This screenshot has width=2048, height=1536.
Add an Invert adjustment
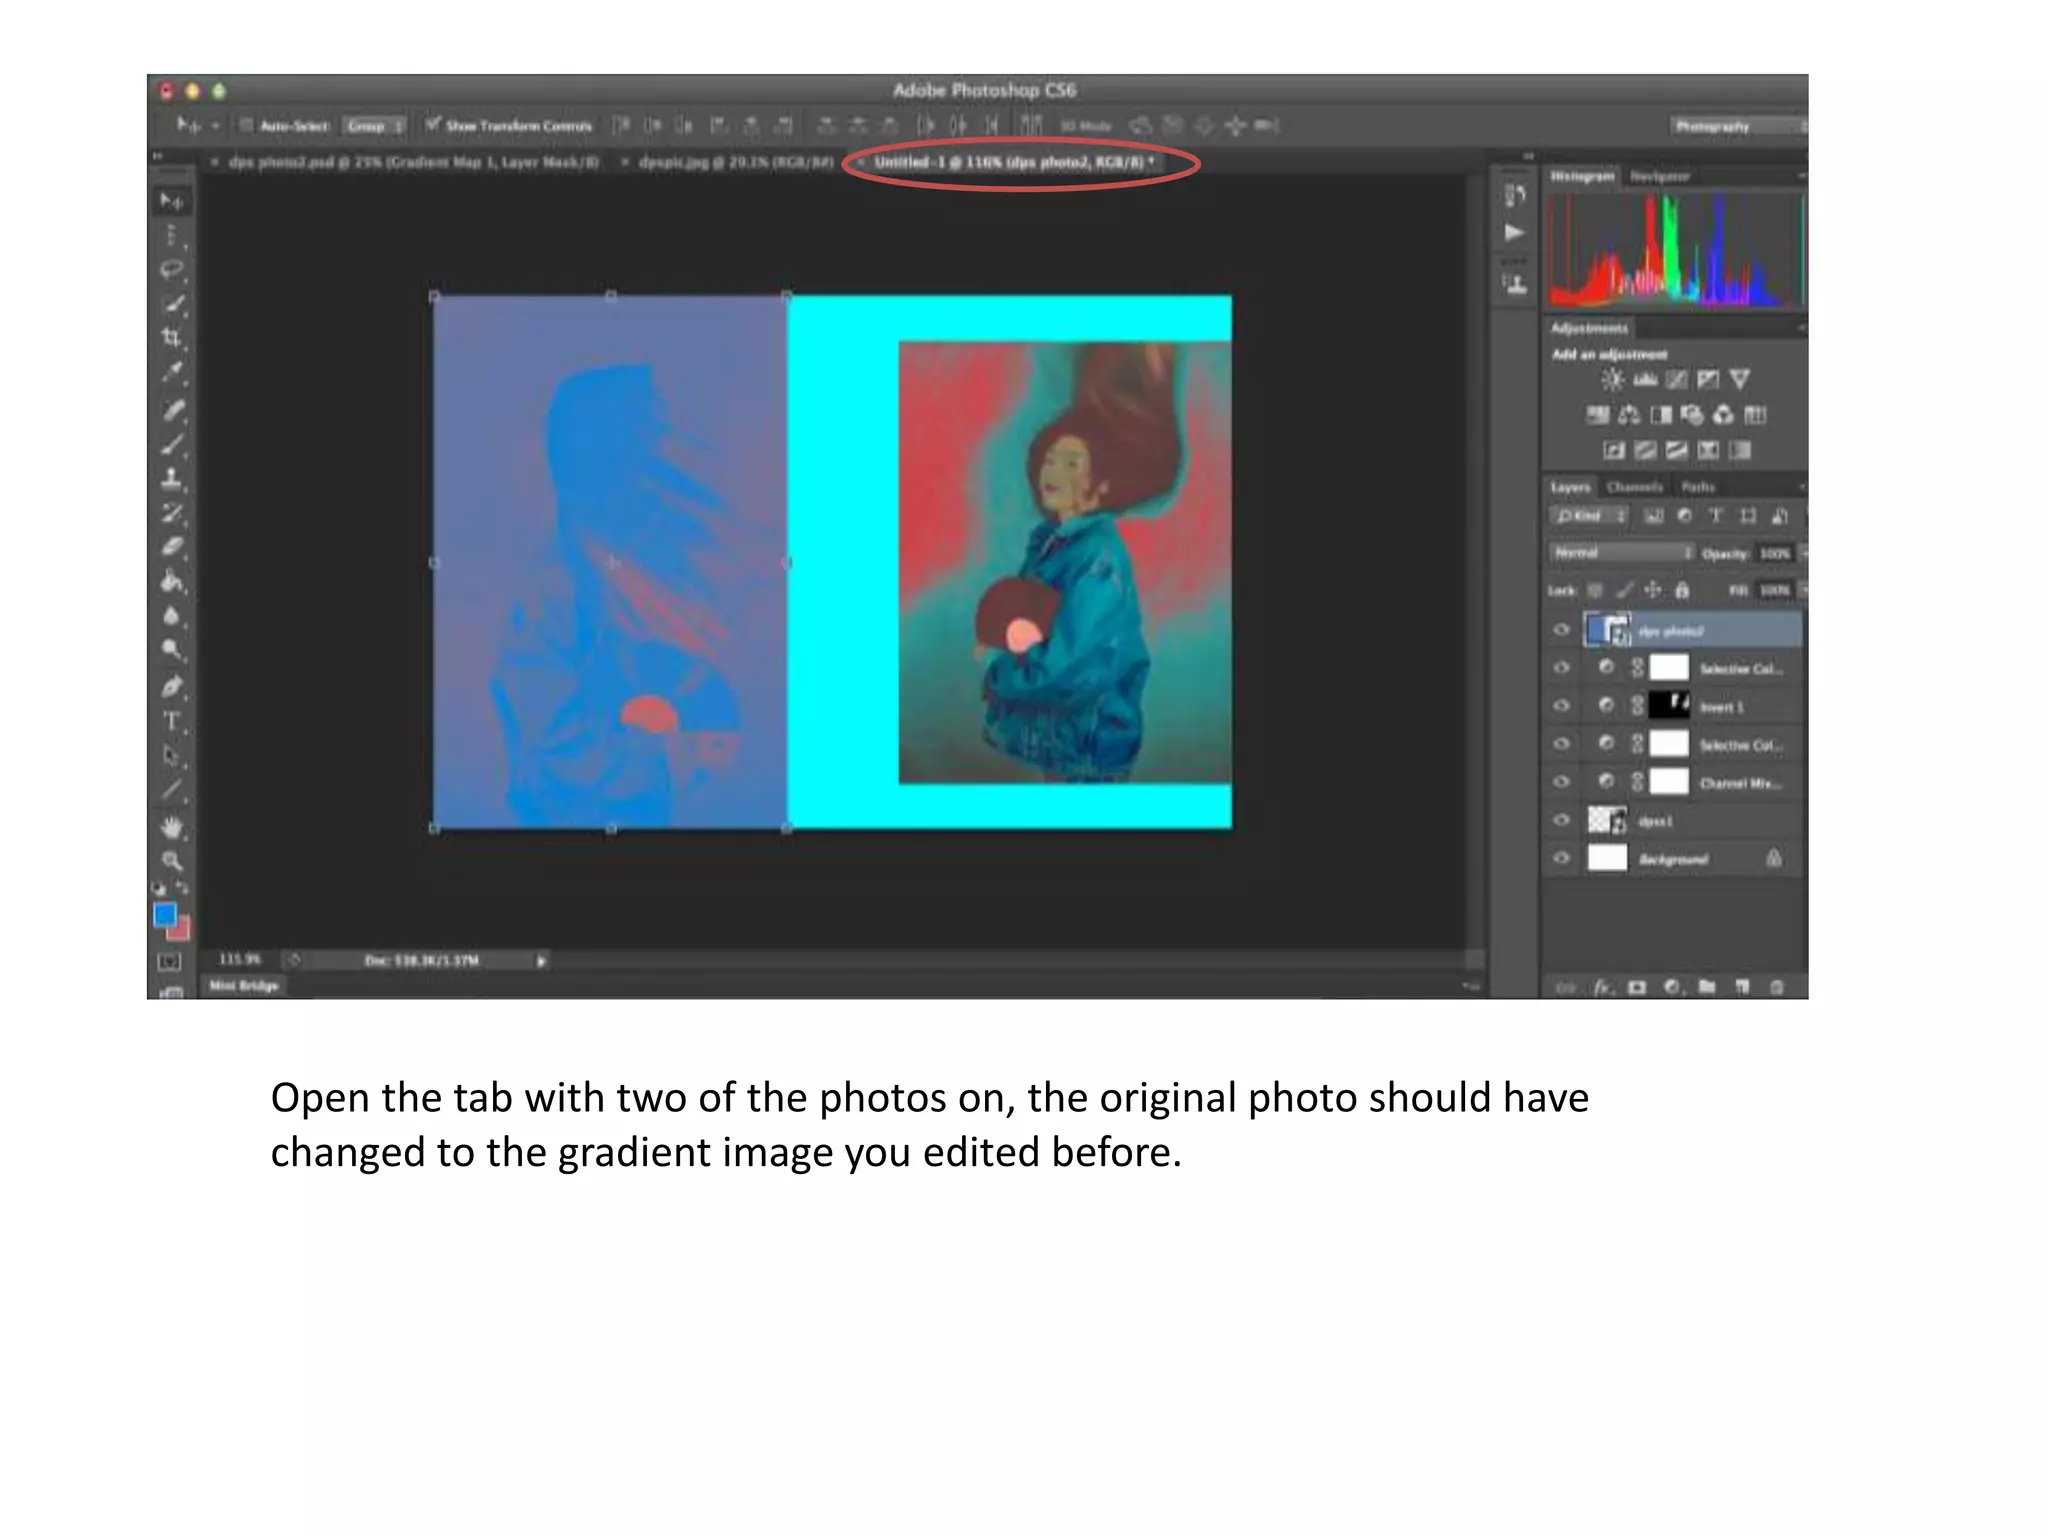[x=1613, y=451]
